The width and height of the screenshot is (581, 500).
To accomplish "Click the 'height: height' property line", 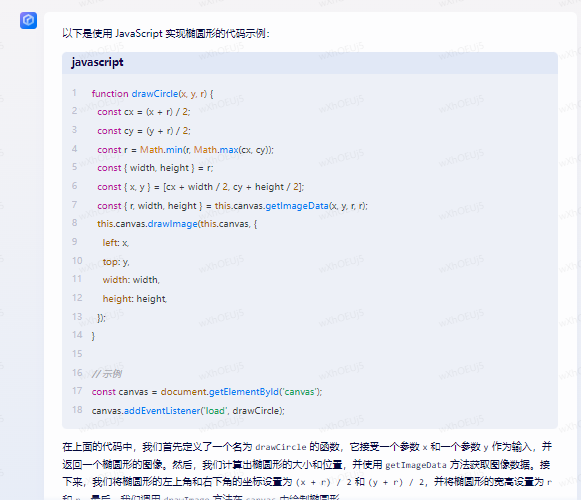I will click(135, 299).
